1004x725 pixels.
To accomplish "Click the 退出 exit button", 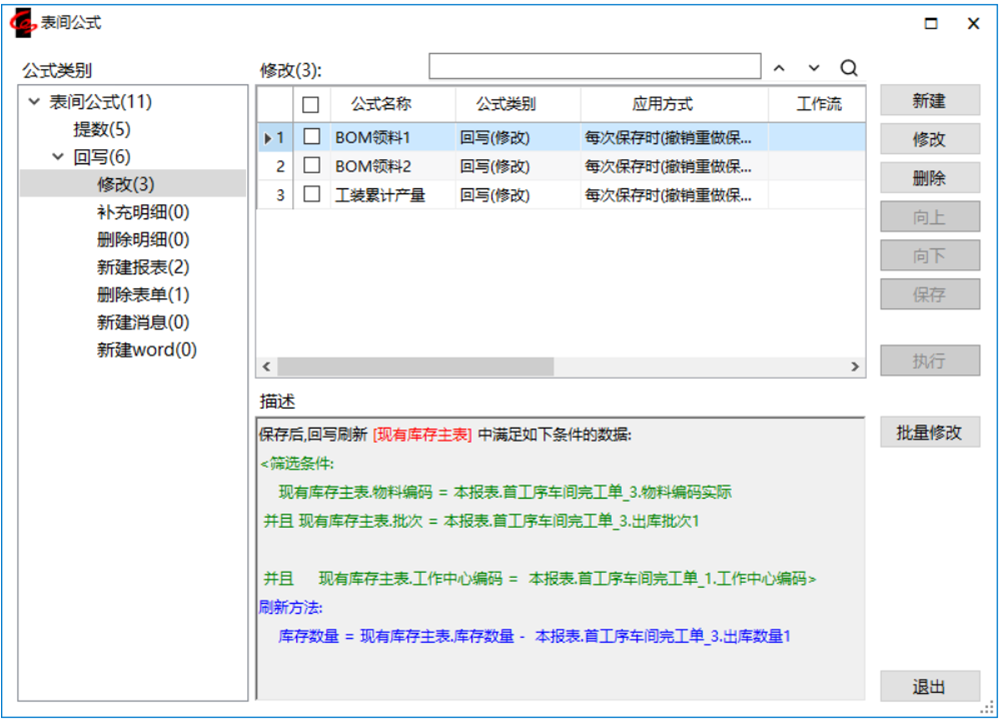I will (929, 687).
